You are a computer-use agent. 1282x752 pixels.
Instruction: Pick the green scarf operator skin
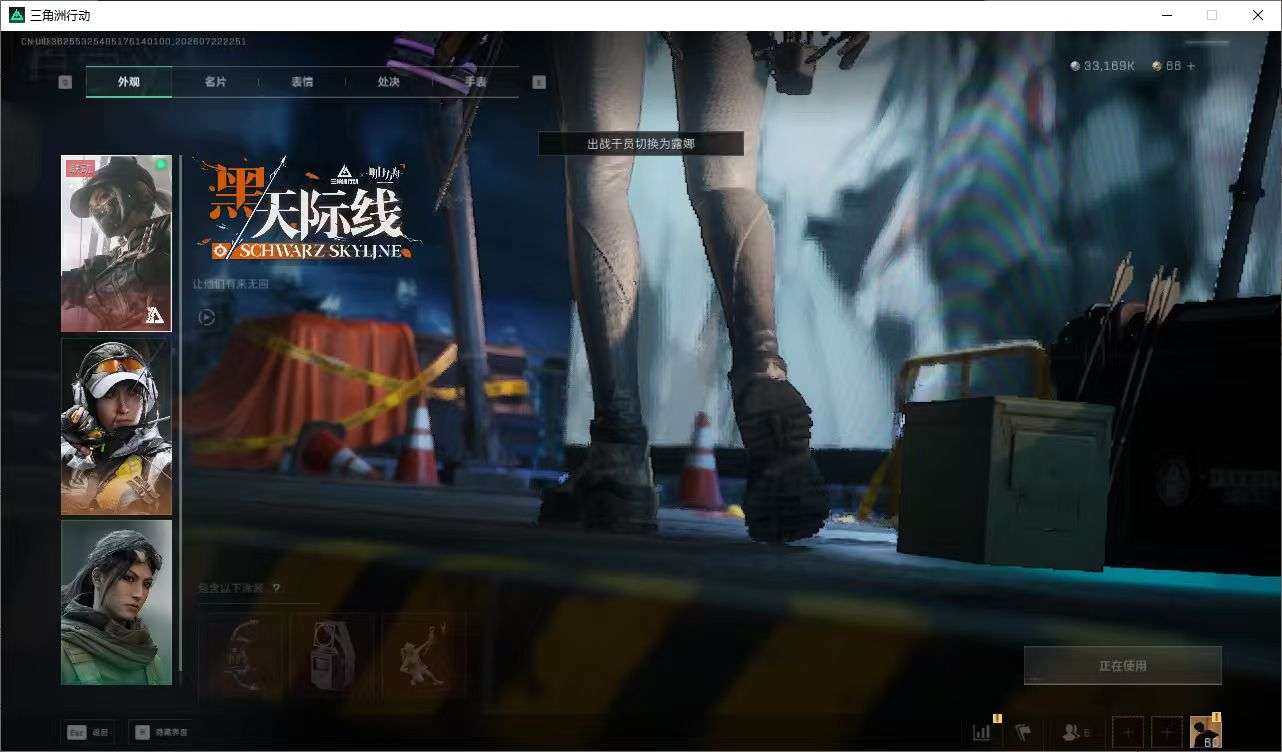point(116,602)
